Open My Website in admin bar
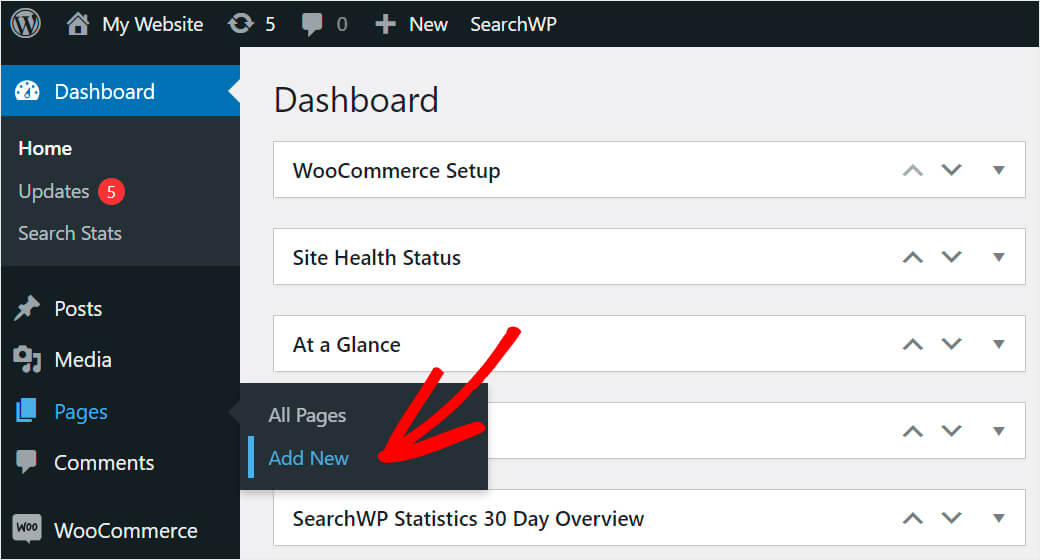 153,25
